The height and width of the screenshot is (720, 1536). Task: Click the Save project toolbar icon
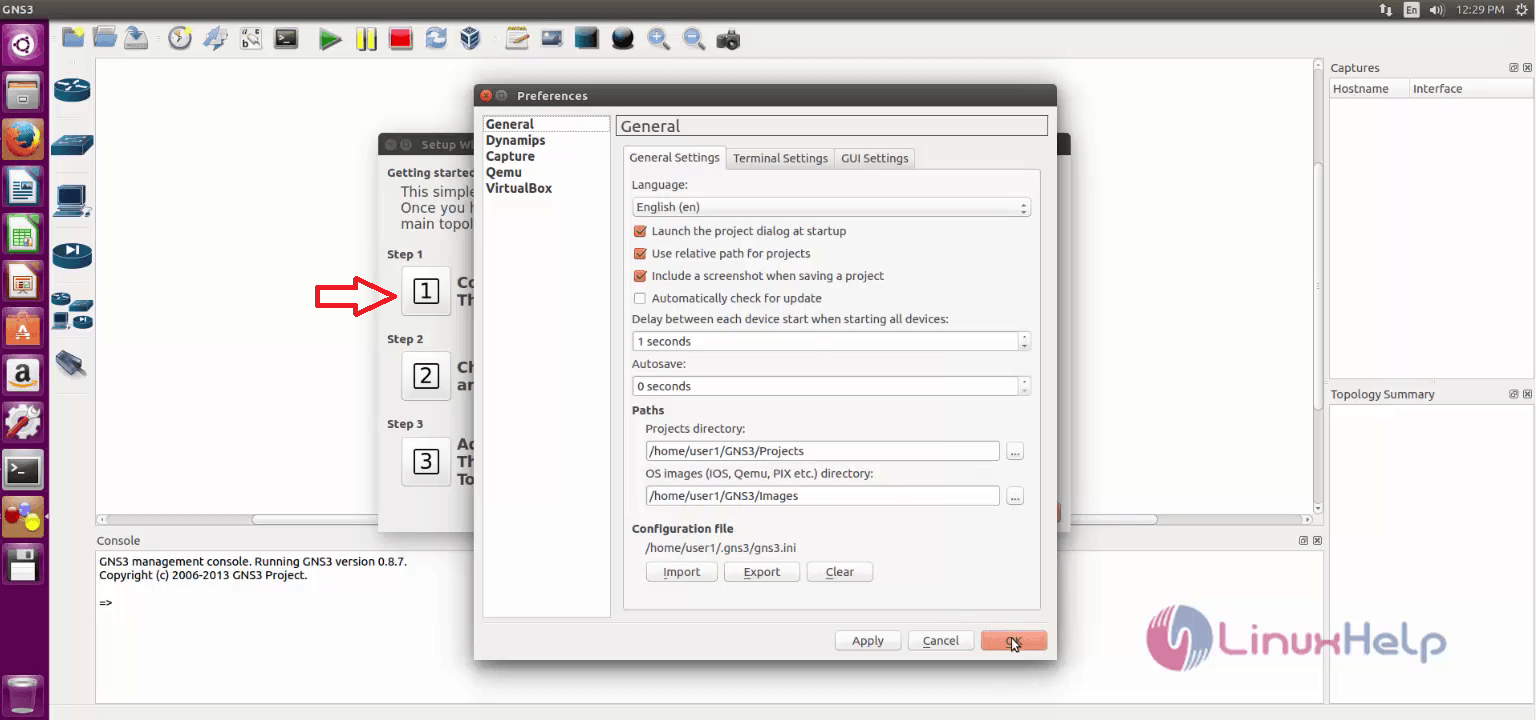137,39
